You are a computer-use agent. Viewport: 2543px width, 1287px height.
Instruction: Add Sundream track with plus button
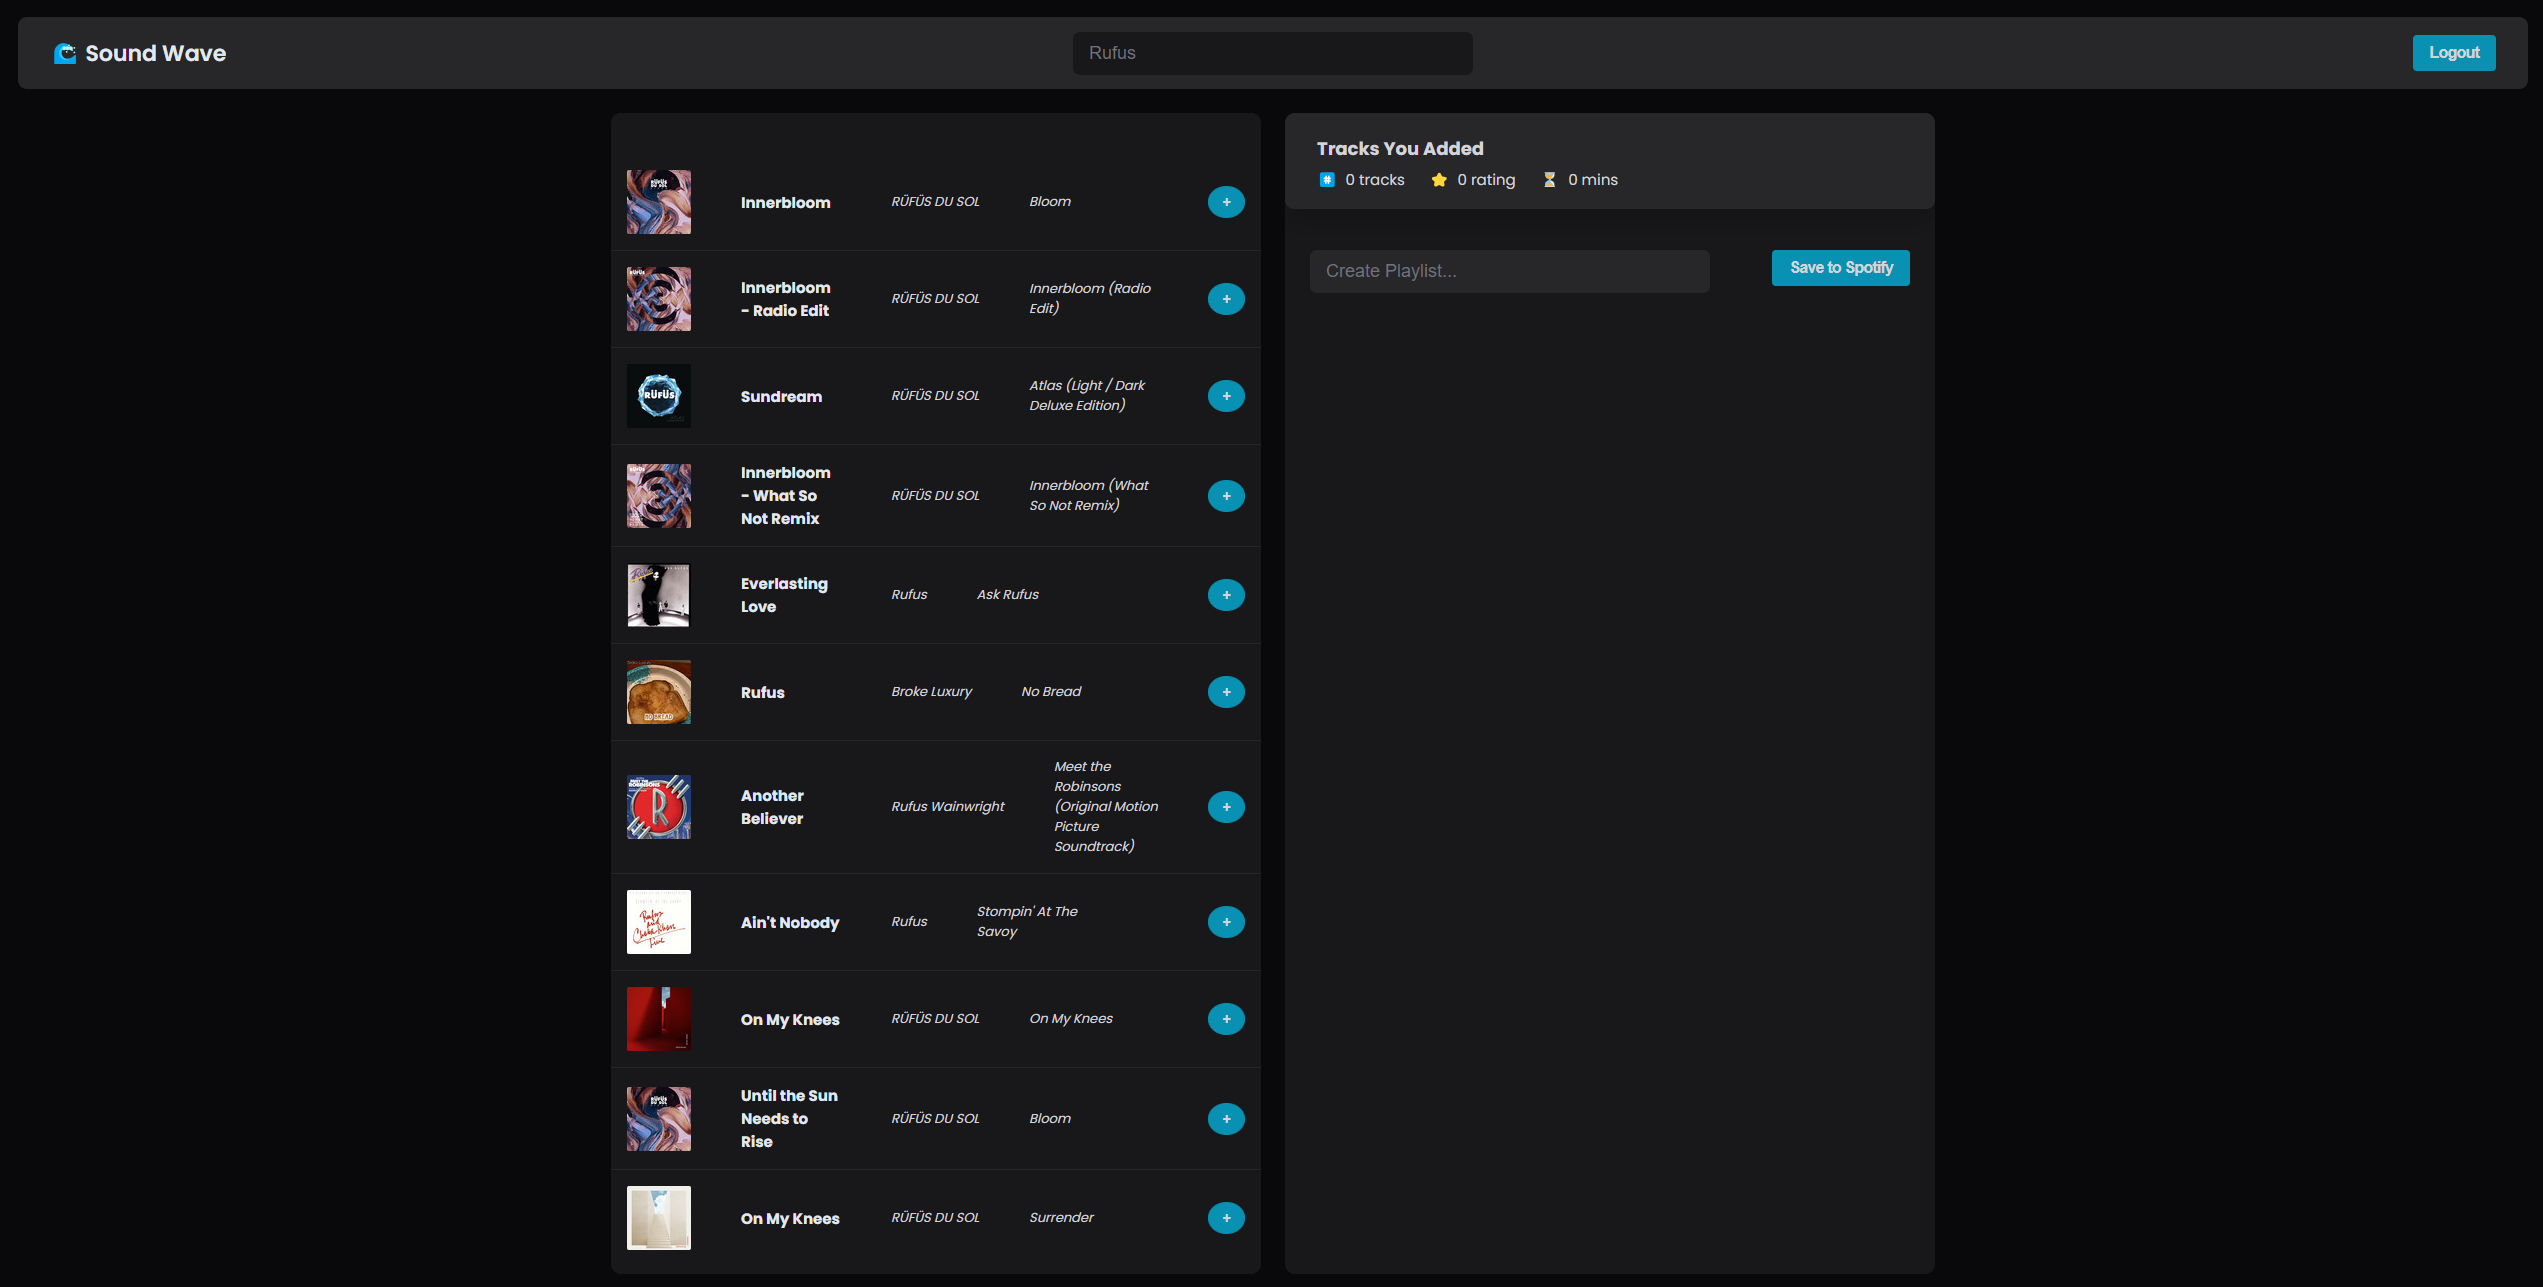(1226, 396)
